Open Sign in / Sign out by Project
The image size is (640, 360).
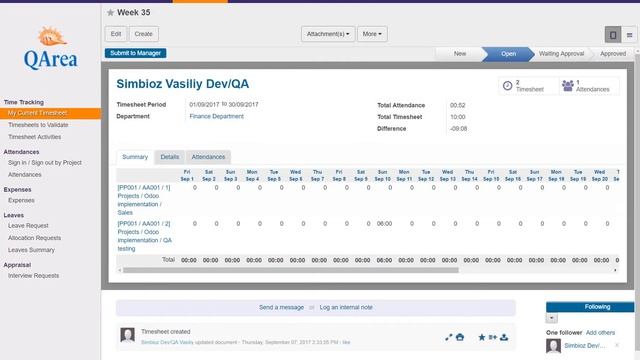click(45, 162)
